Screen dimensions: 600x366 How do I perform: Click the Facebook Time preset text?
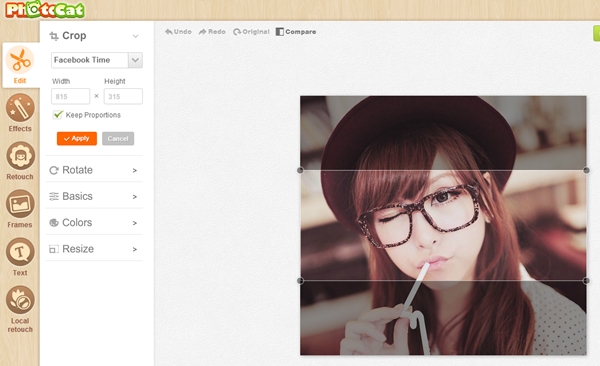click(x=82, y=60)
